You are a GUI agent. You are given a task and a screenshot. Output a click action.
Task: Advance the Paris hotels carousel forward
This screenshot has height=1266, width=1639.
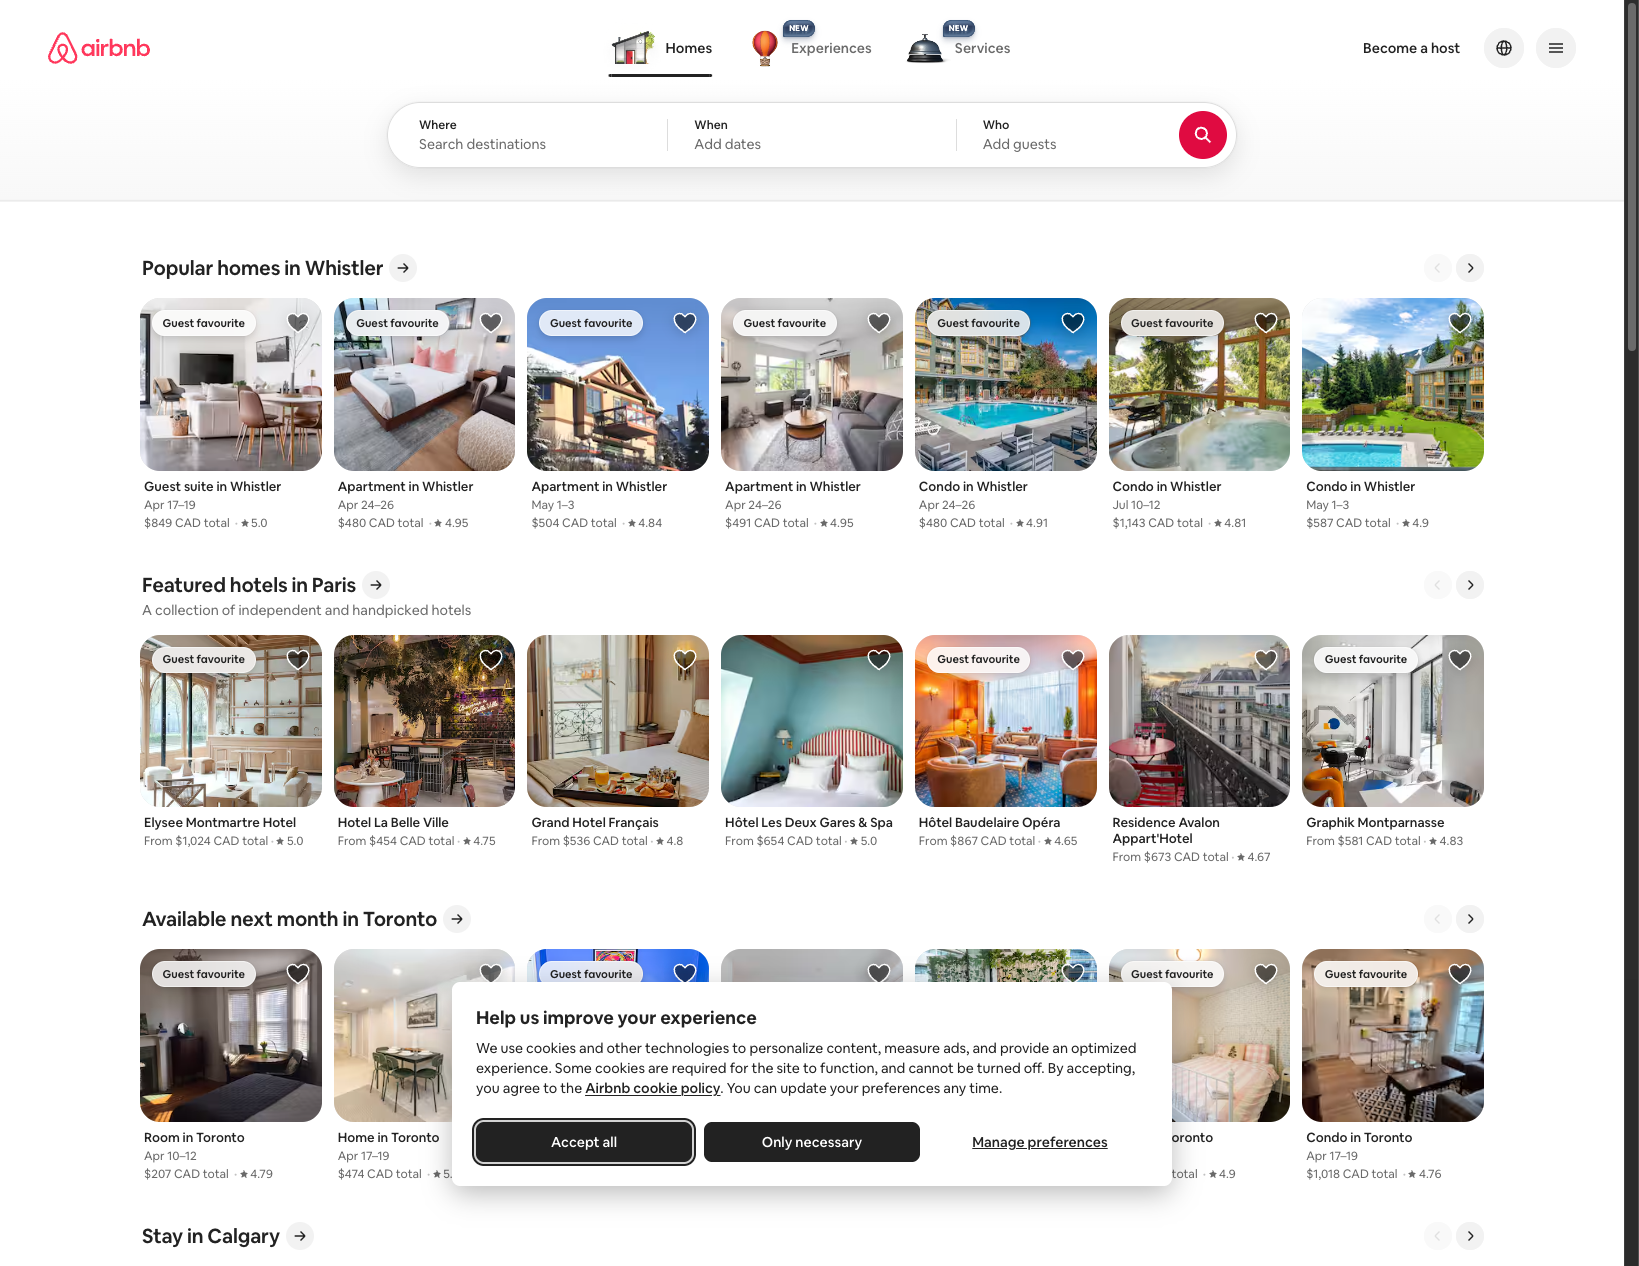pos(1469,585)
